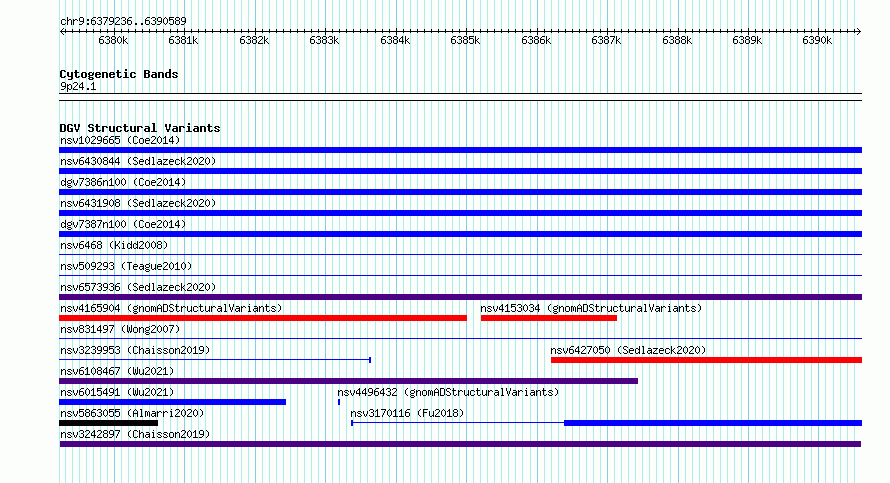Open the nsv3242897 (Chaisson2019) variant label
Image resolution: width=890 pixels, height=483 pixels.
pos(135,434)
